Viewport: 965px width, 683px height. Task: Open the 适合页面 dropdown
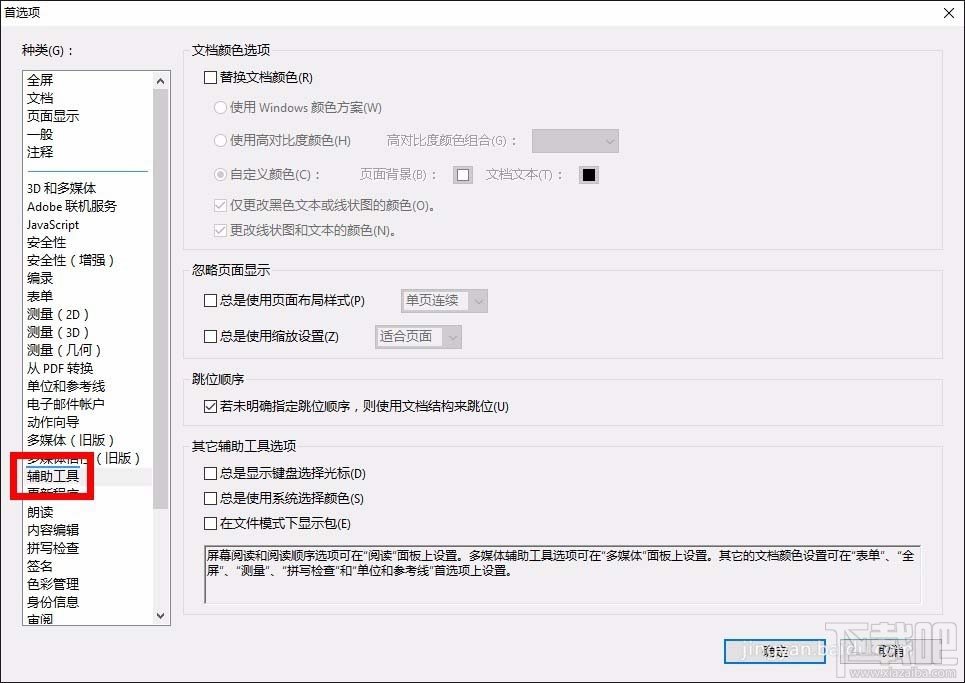point(417,337)
